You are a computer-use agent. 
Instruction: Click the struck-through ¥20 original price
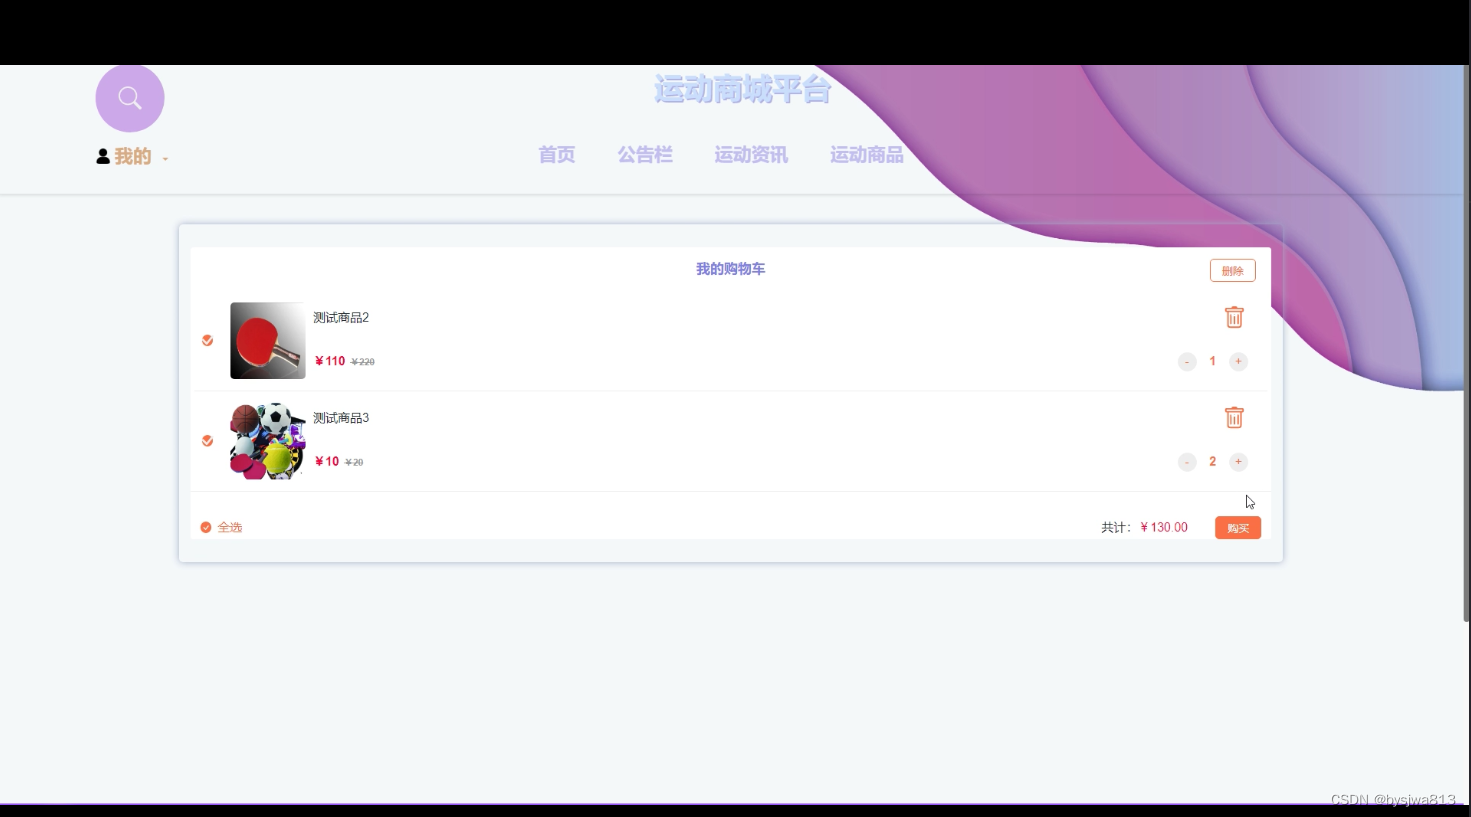point(354,462)
